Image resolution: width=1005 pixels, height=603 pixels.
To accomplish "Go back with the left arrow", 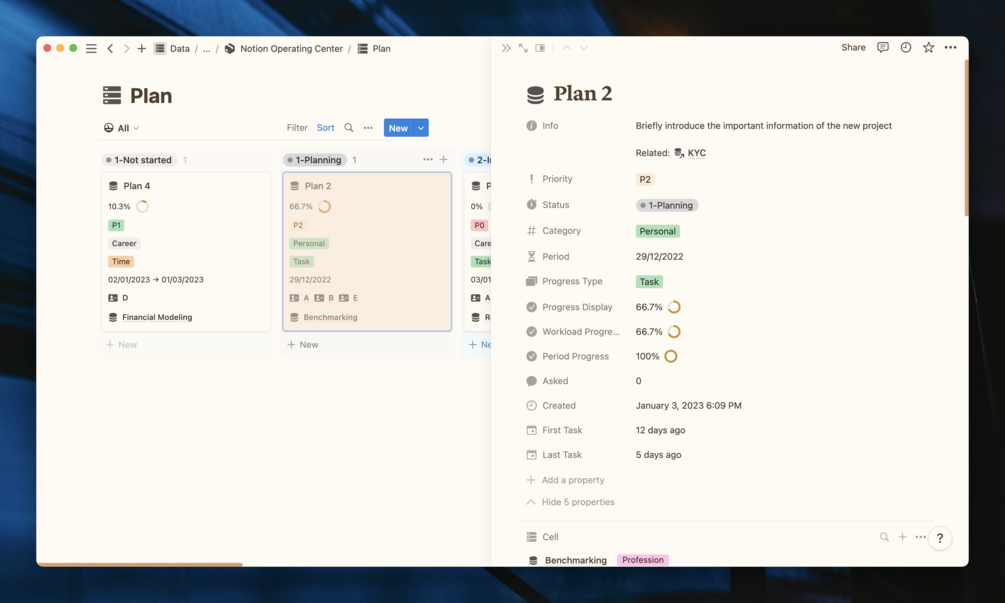I will click(110, 49).
